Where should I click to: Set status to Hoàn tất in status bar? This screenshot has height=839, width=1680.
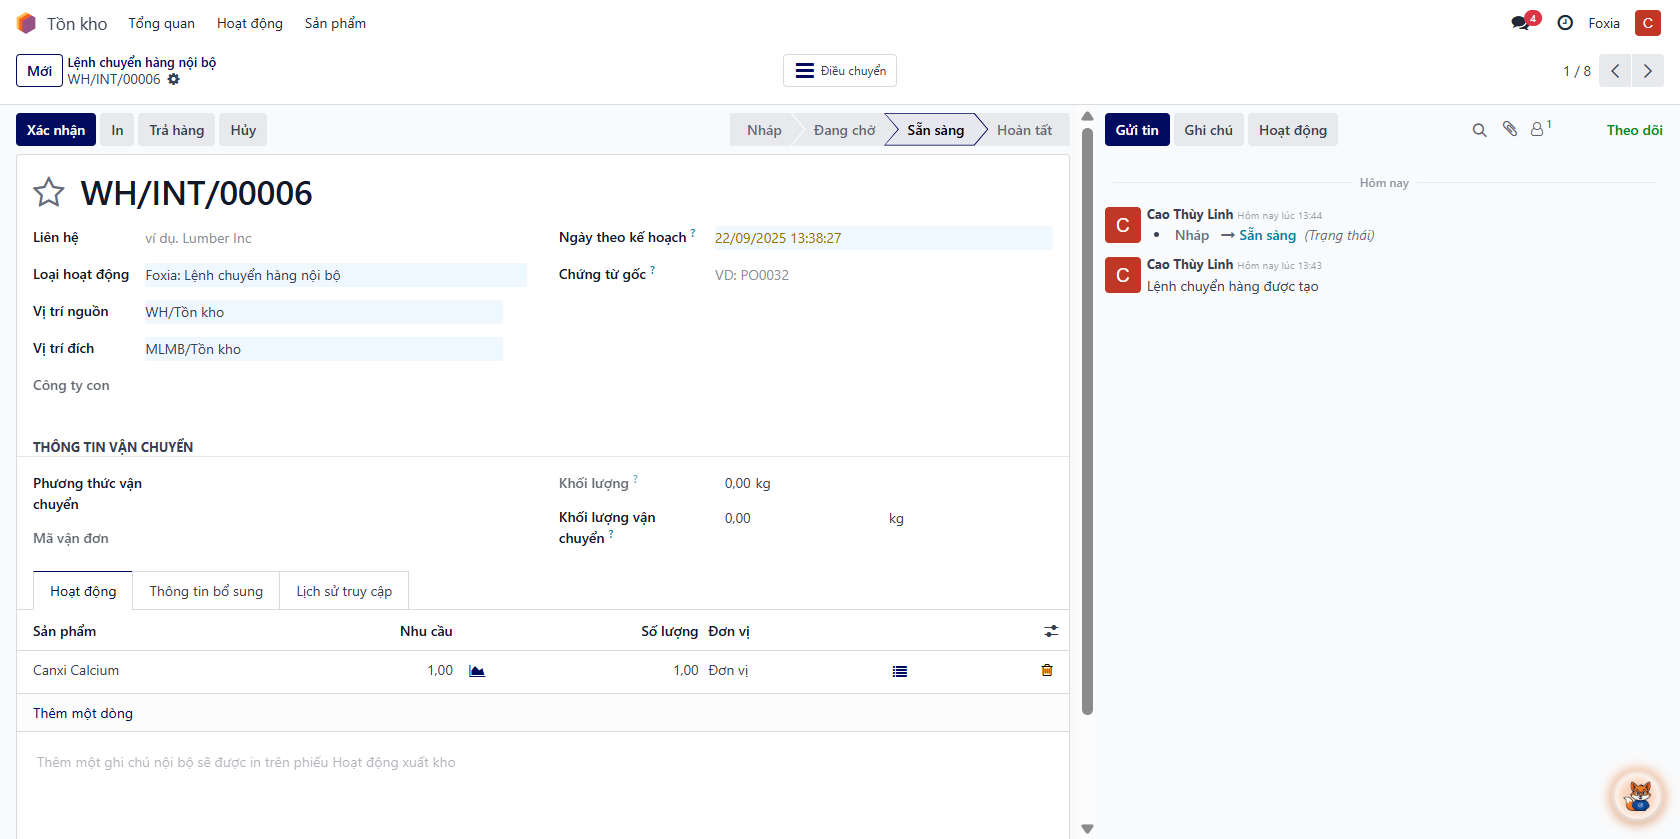coord(1024,130)
